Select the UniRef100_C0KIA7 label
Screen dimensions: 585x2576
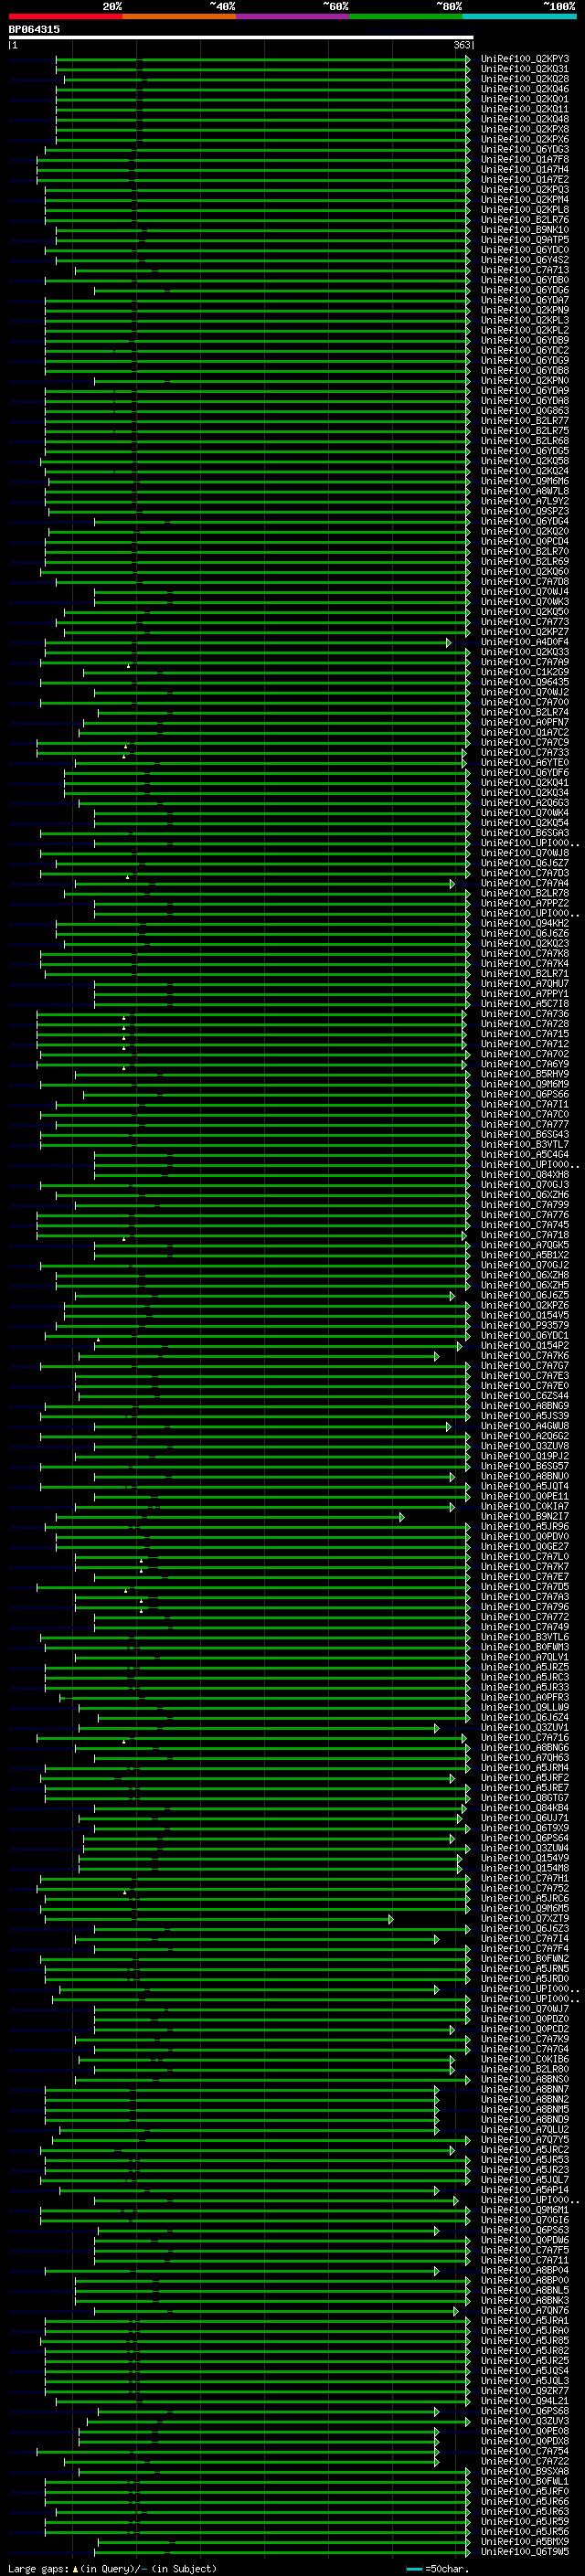524,1506
